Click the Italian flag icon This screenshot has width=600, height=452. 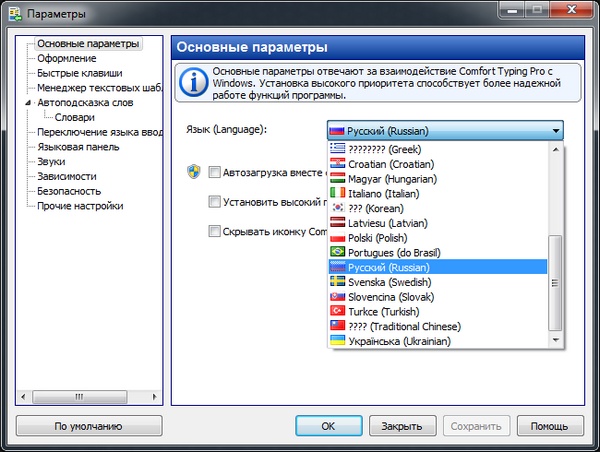(338, 192)
